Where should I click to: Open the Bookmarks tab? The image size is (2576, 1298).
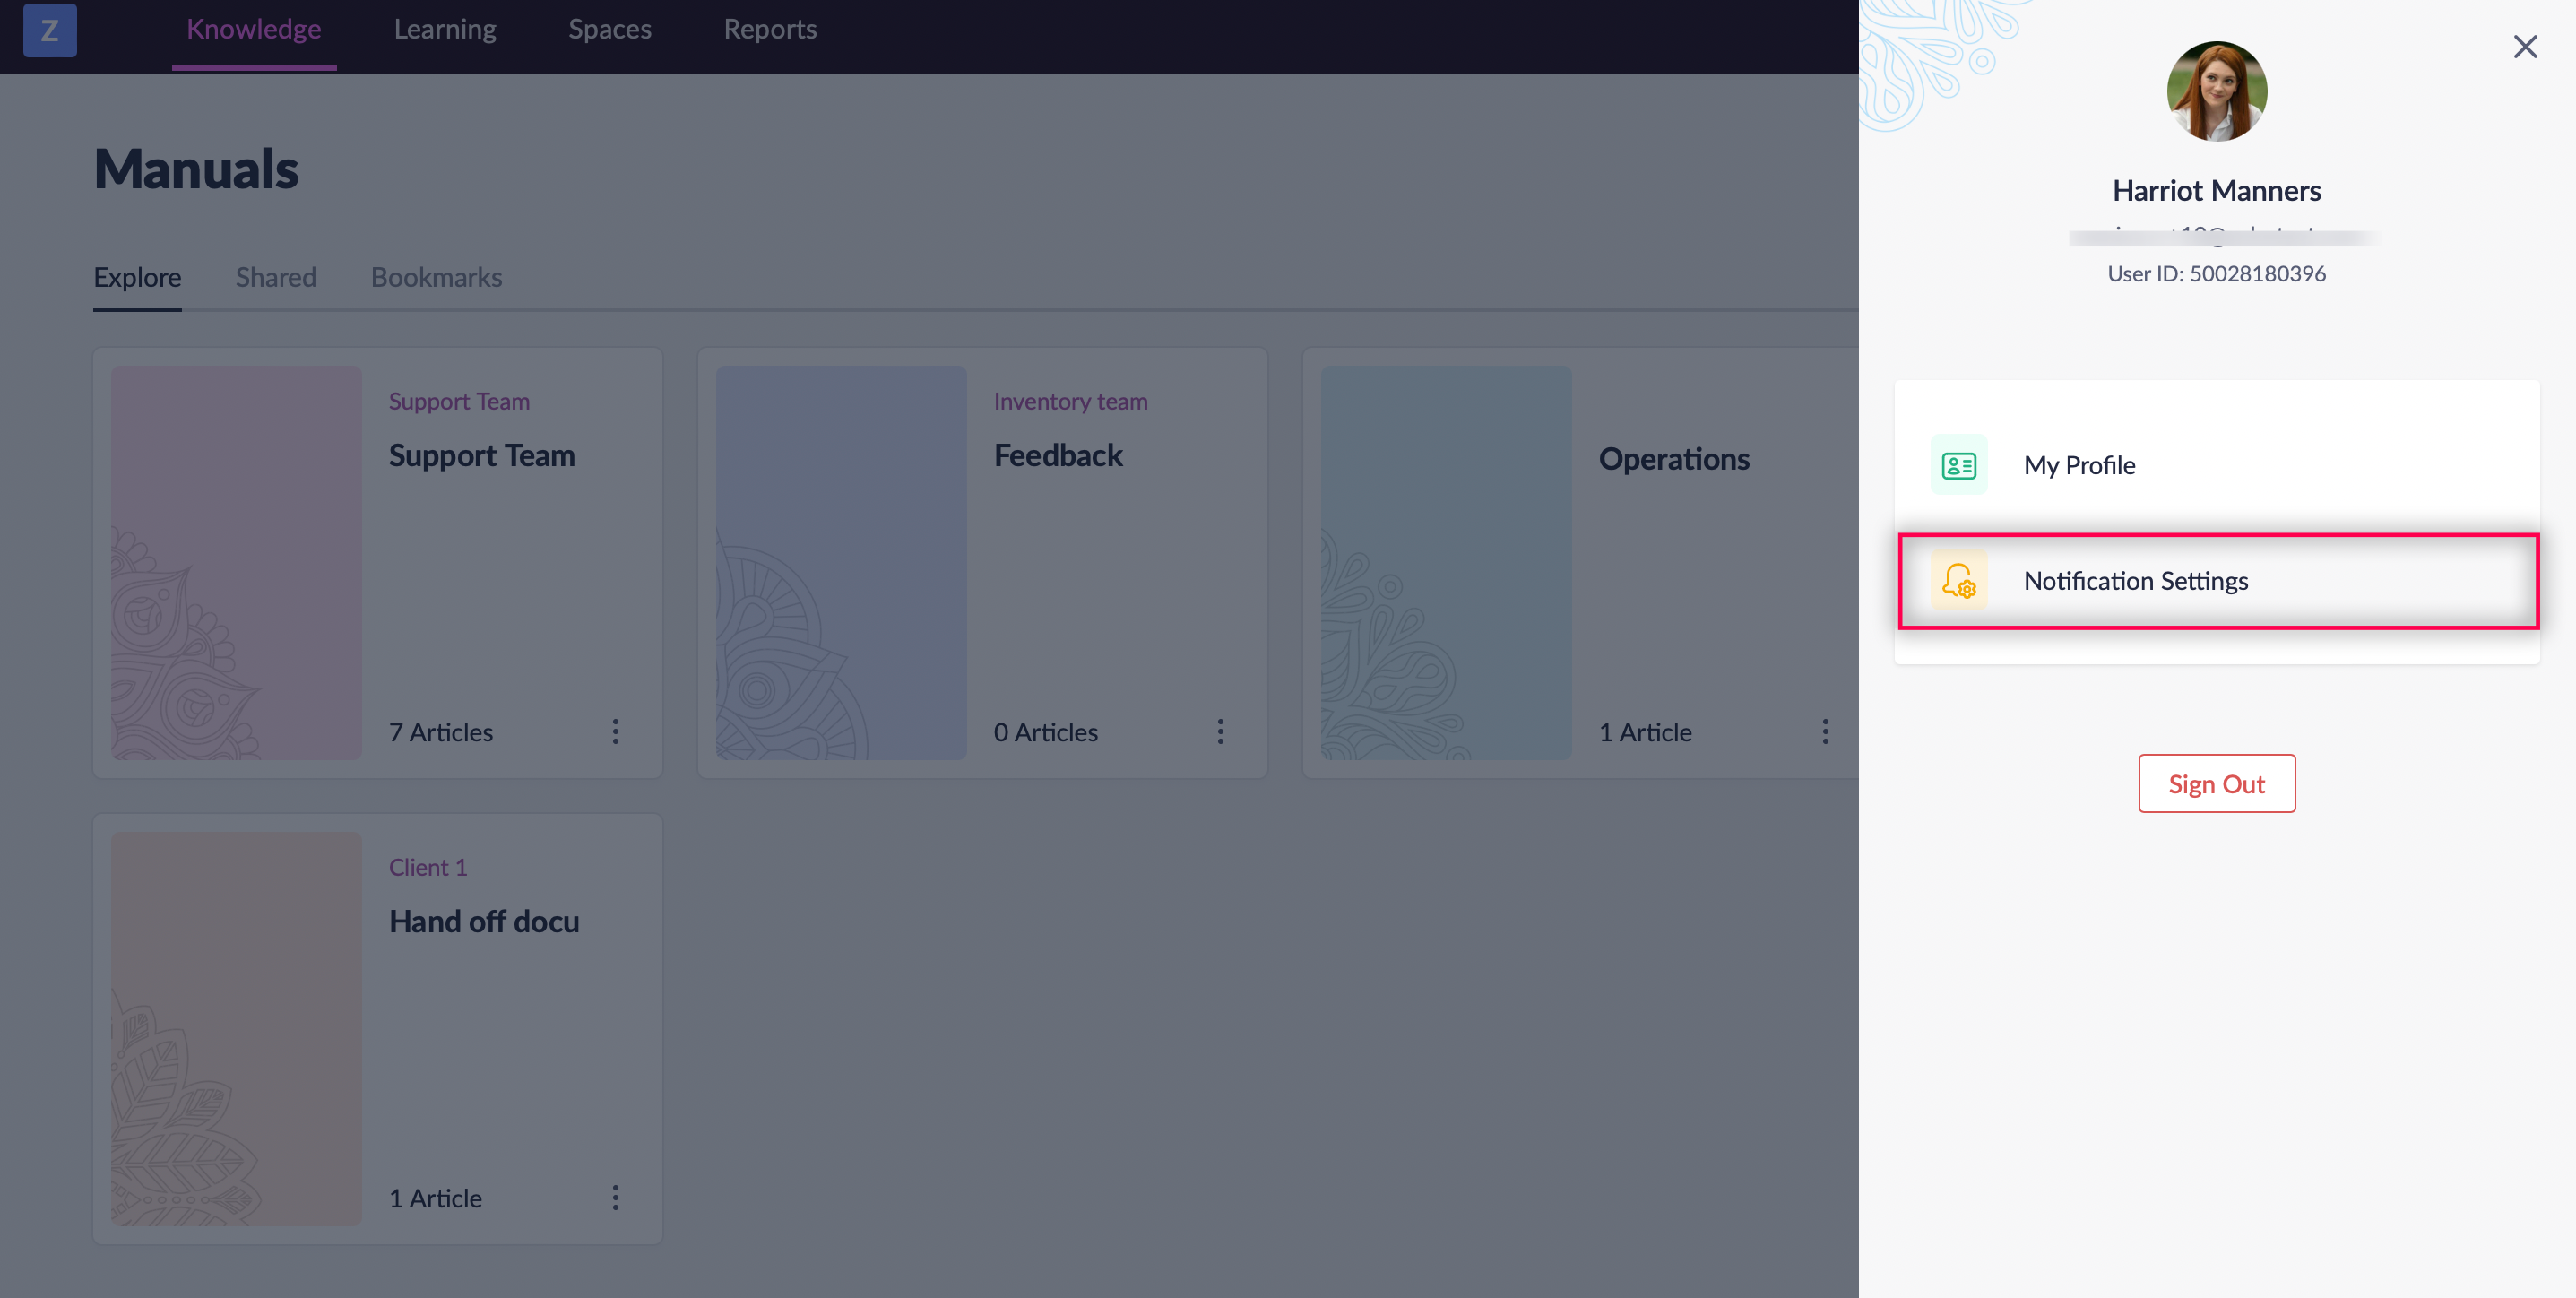pyautogui.click(x=436, y=277)
